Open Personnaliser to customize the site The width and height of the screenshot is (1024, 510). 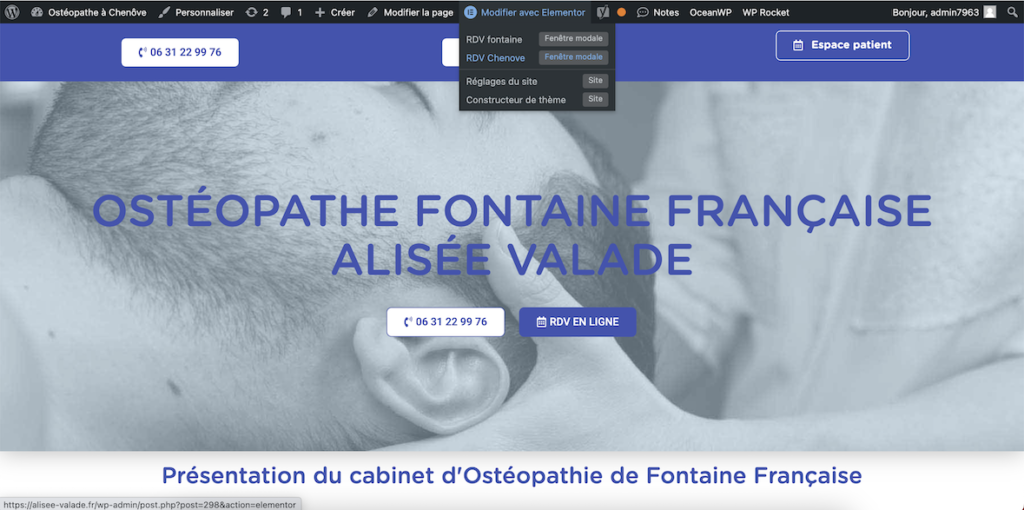(196, 12)
